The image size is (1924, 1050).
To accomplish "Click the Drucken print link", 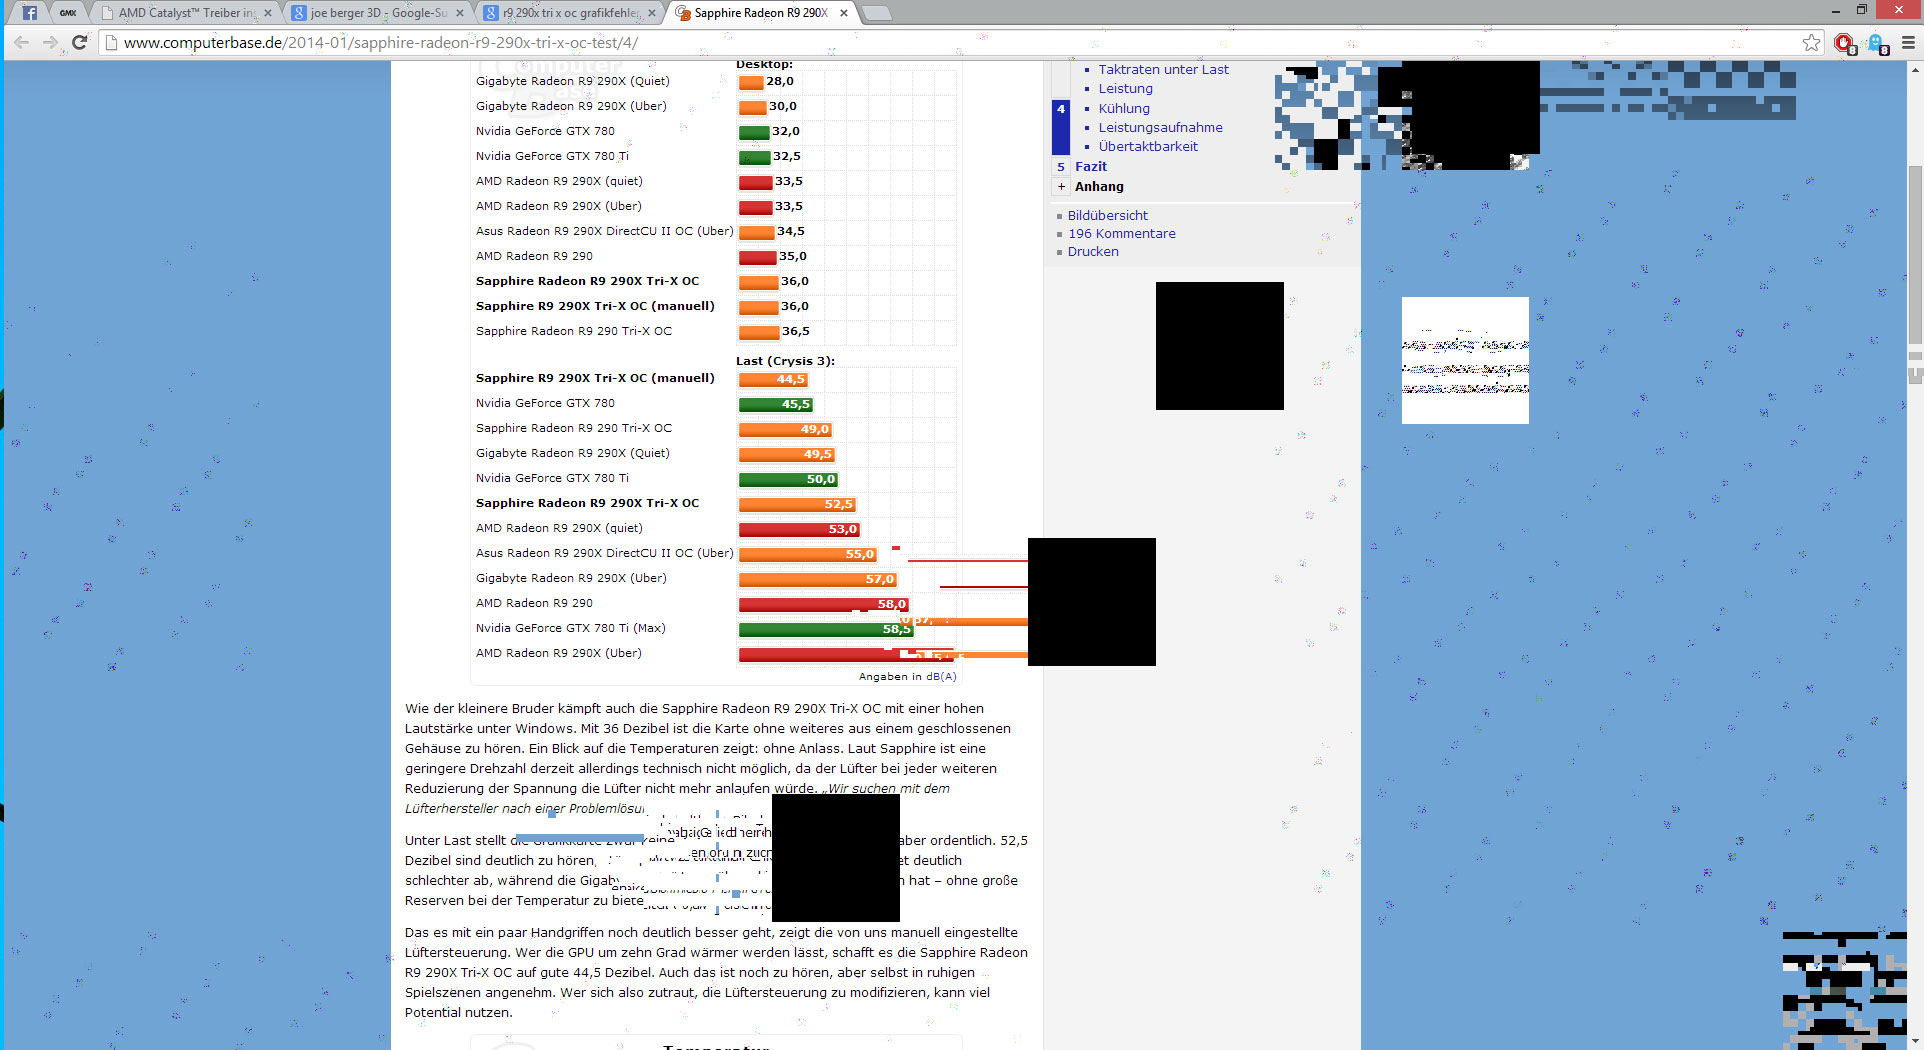I will (1093, 251).
